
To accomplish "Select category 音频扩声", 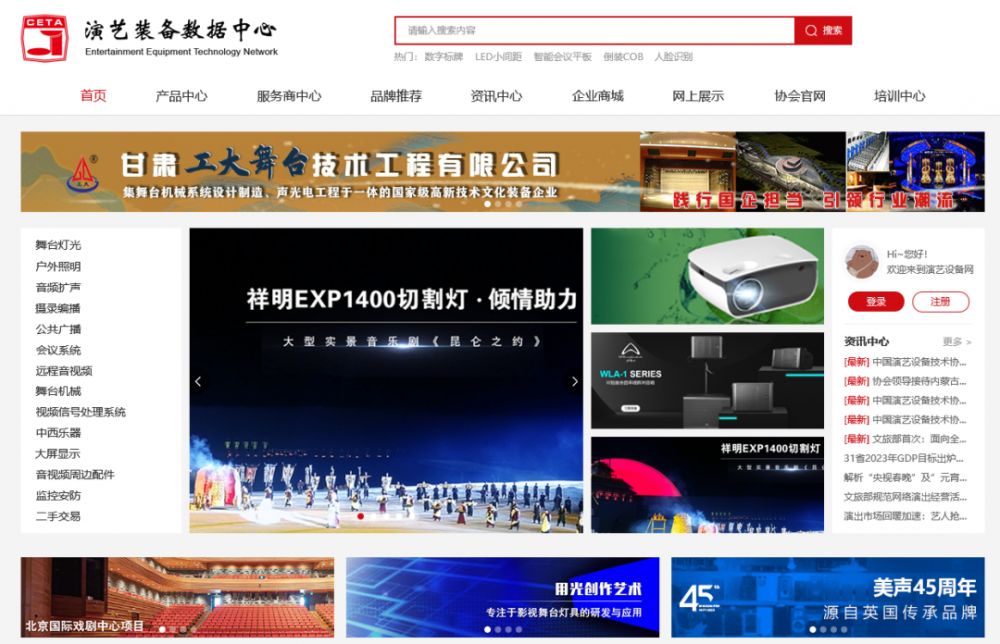I will [x=58, y=287].
